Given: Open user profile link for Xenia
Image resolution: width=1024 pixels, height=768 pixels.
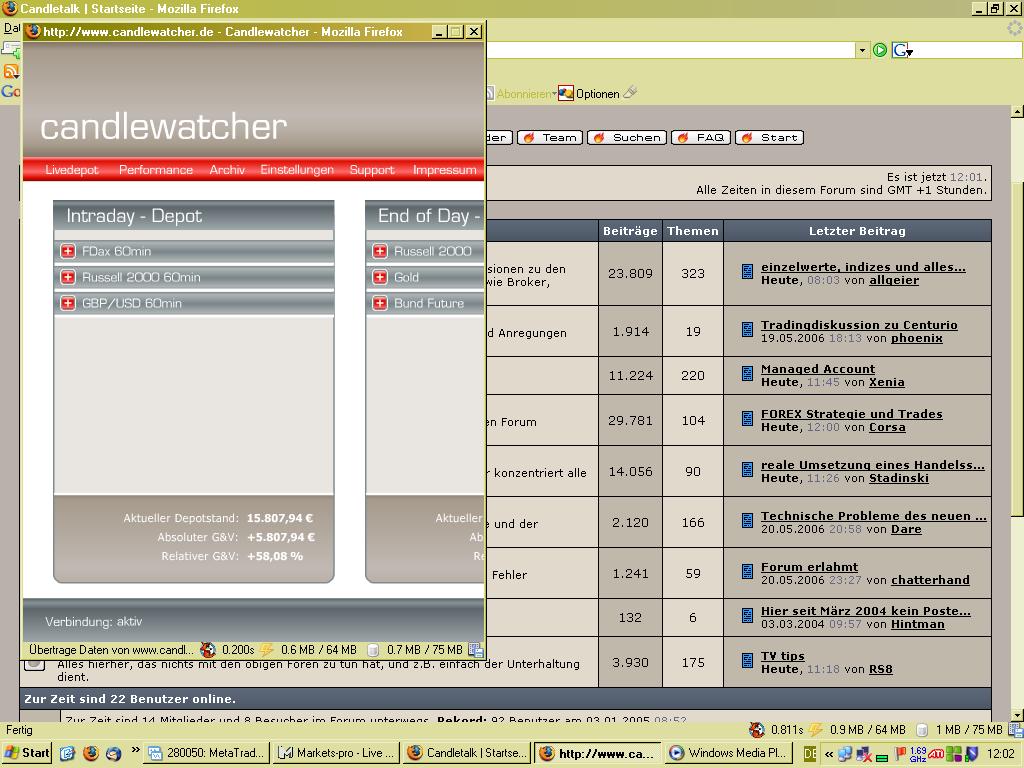Looking at the screenshot, I should (x=886, y=382).
